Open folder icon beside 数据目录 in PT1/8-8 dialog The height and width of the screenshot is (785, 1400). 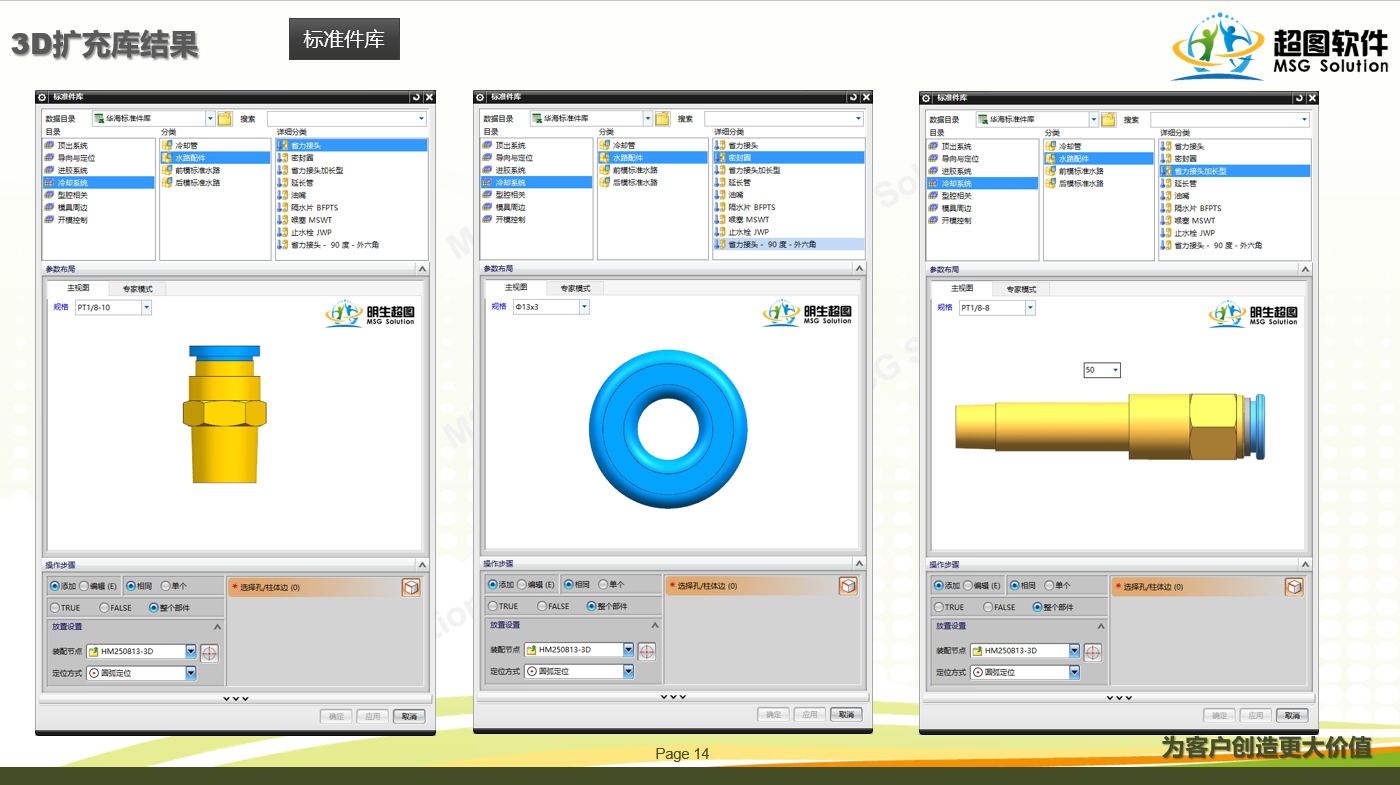(1109, 119)
